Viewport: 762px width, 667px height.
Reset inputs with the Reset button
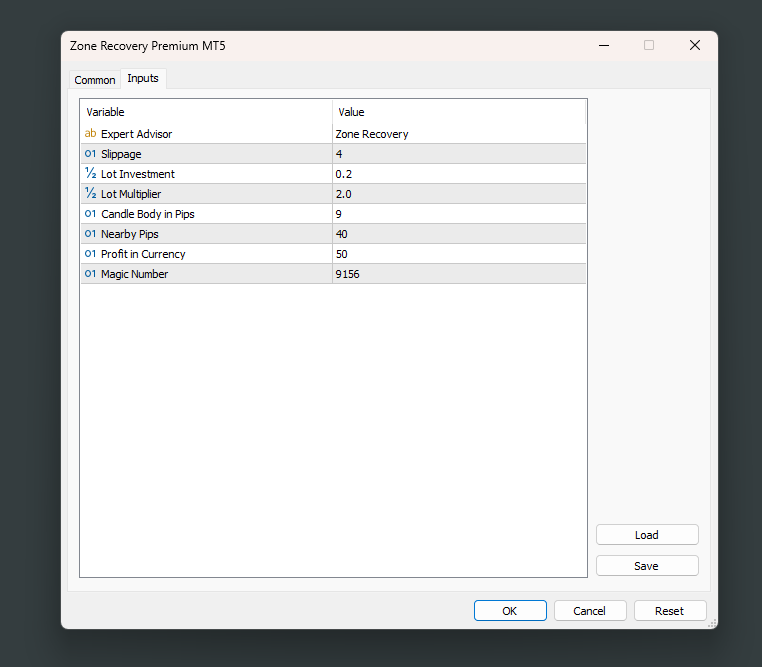pos(669,611)
